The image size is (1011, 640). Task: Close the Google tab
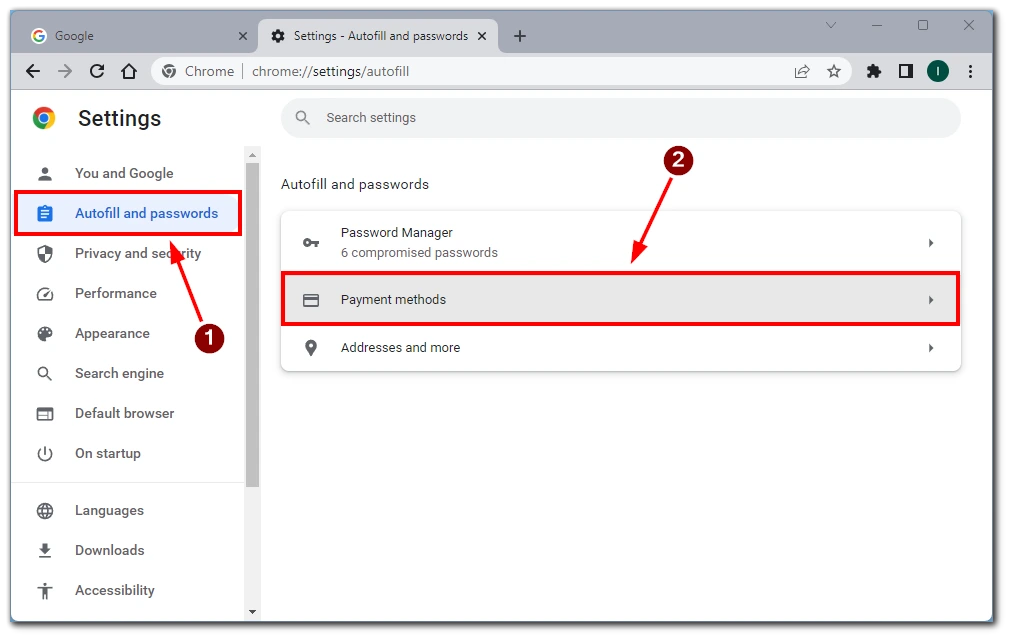click(x=242, y=36)
